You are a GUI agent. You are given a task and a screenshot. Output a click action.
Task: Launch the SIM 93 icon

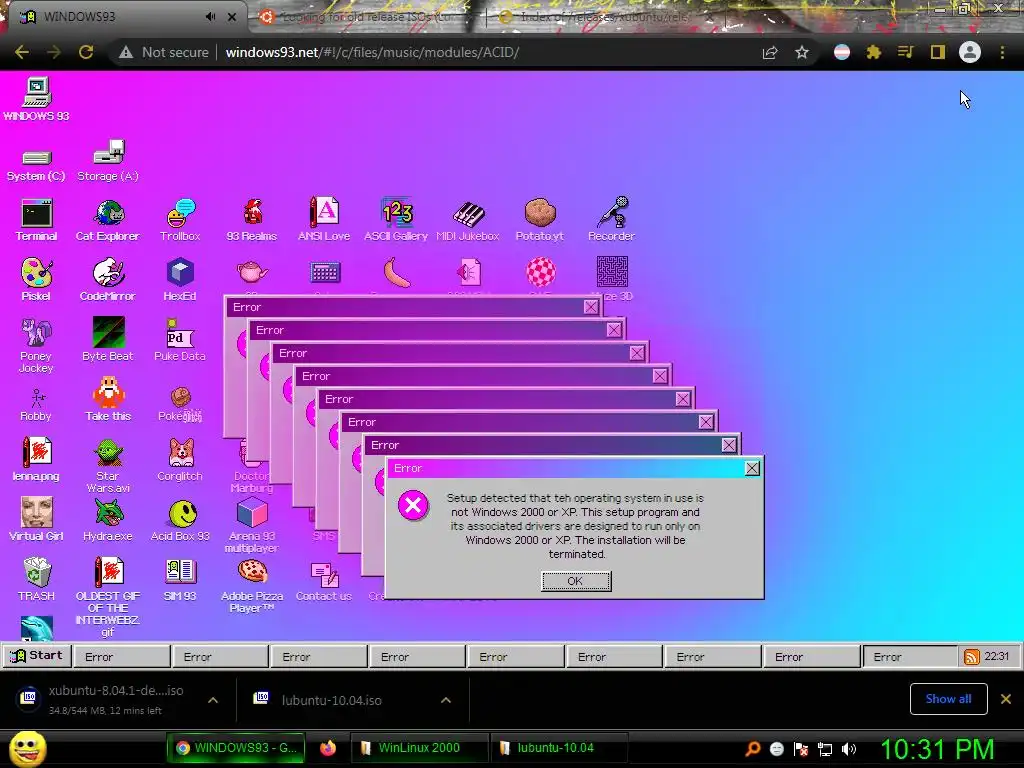point(180,579)
